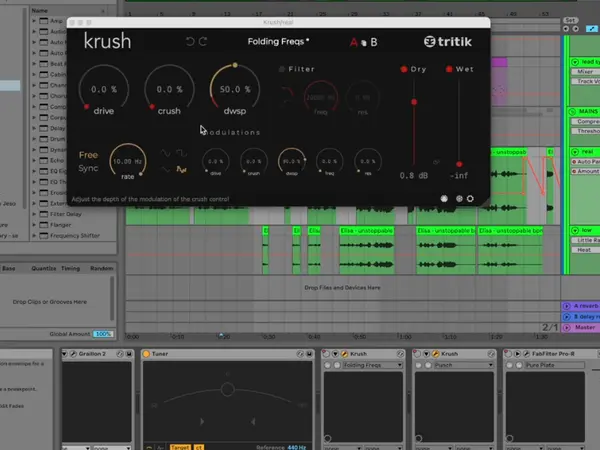
Task: Expand Flanger folder in browser
Action: pyautogui.click(x=34, y=225)
